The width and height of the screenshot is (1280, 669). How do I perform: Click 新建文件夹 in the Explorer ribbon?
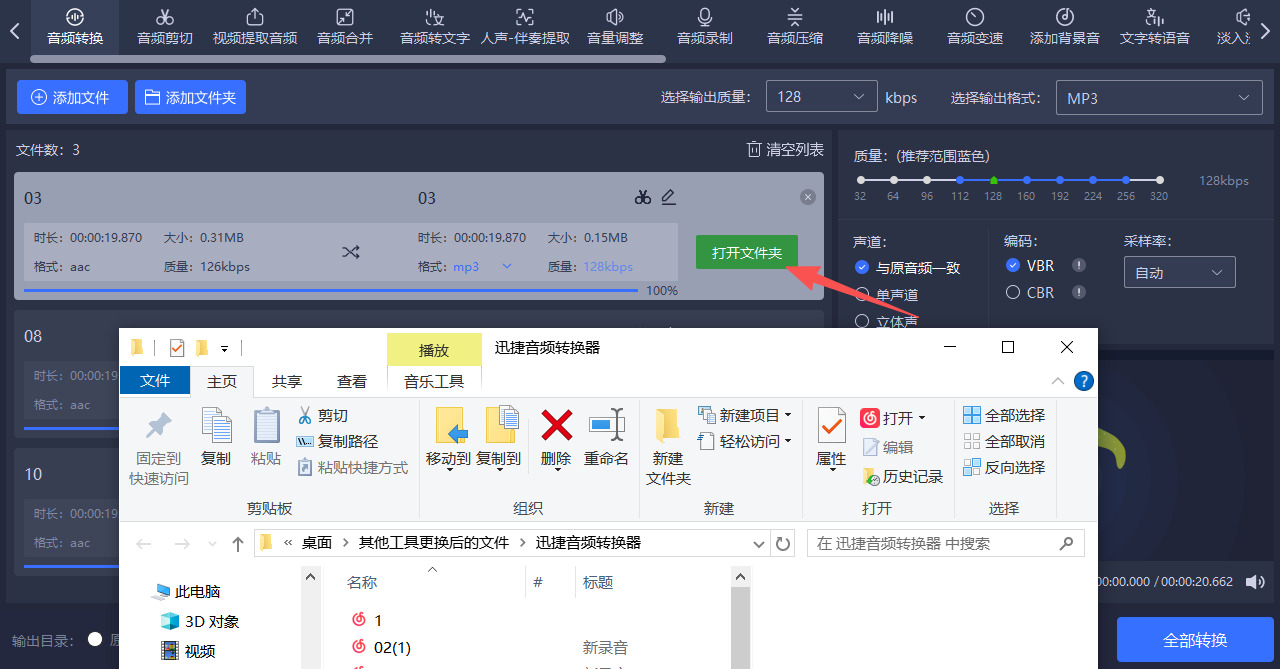click(668, 448)
